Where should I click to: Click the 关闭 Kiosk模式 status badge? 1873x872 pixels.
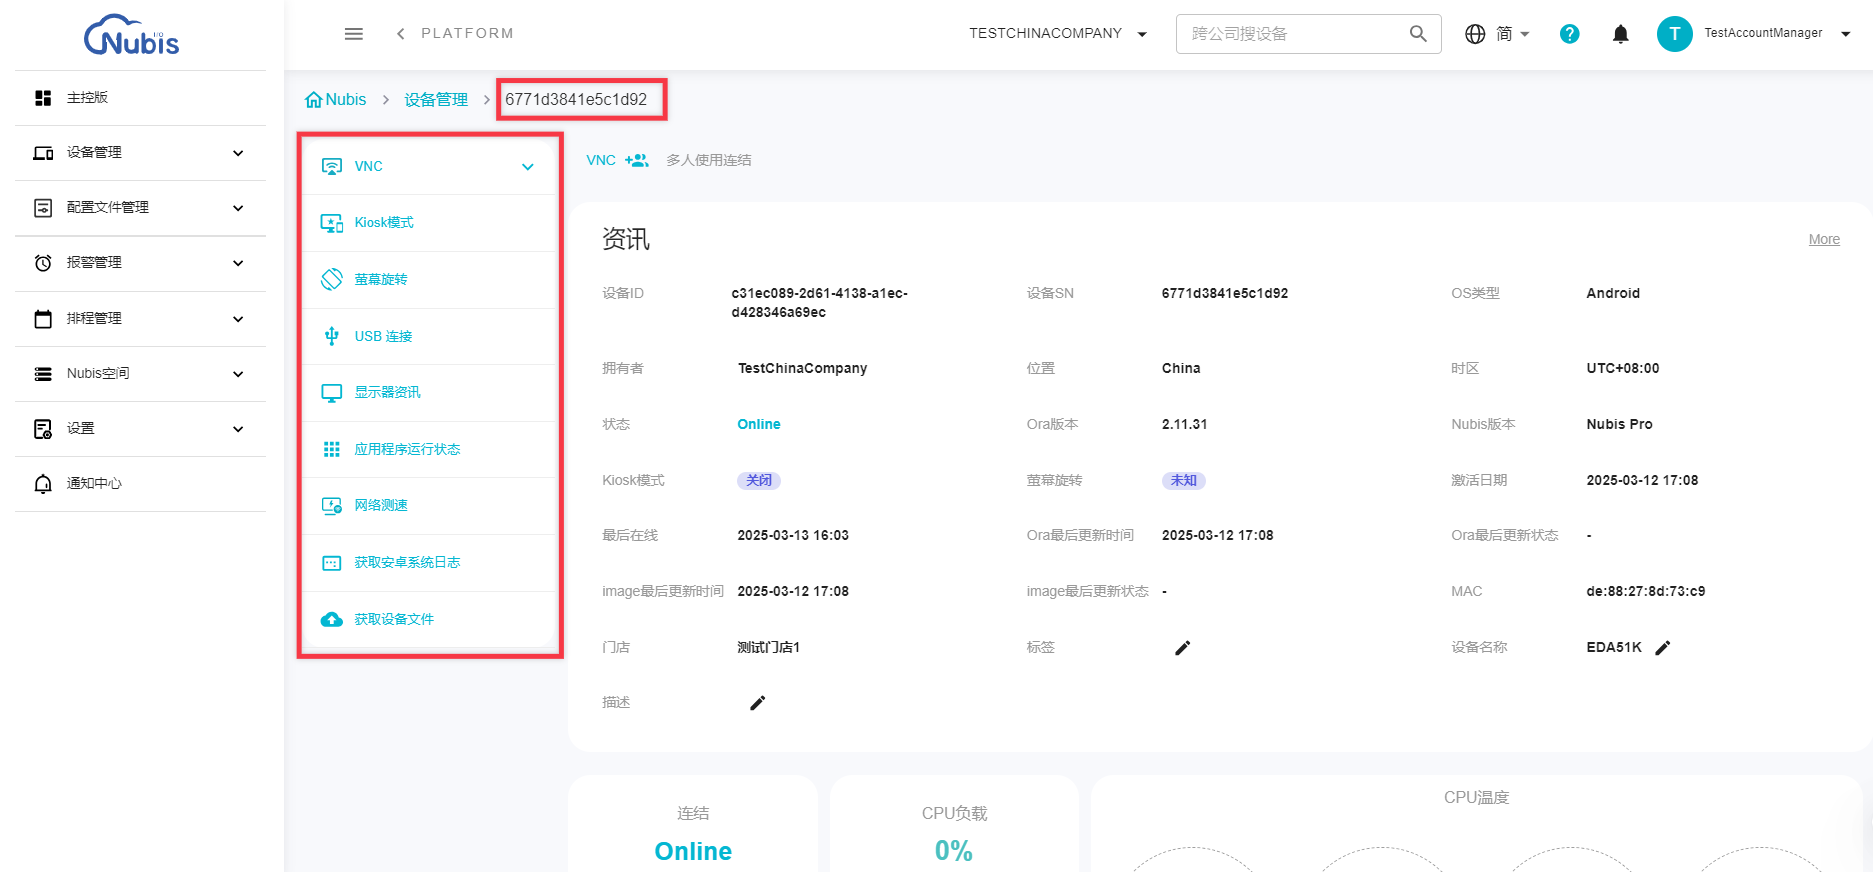759,481
